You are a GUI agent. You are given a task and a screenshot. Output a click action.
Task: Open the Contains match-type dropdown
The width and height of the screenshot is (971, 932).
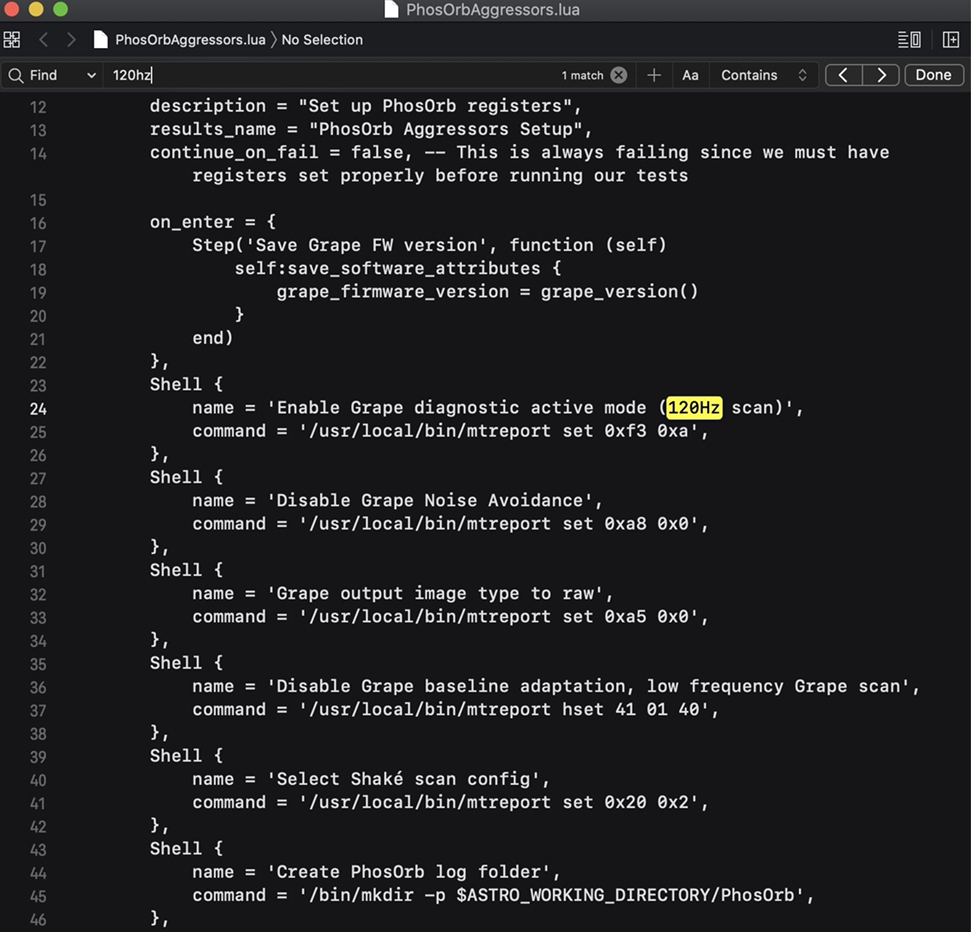click(764, 75)
